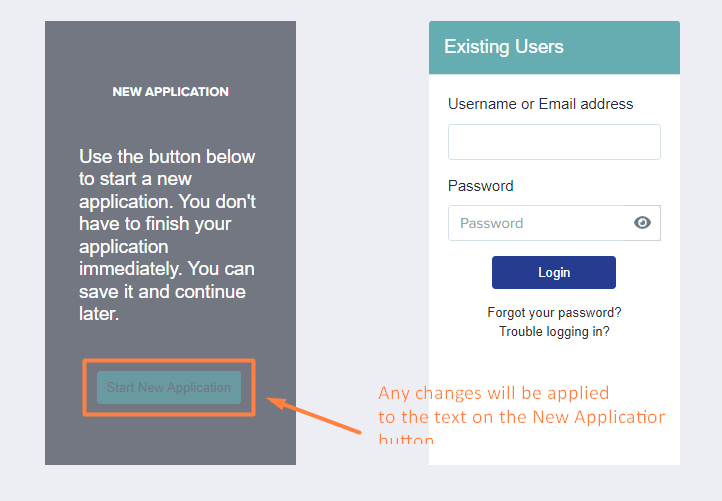Click the Username or Email address label
Image resolution: width=722 pixels, height=501 pixels.
pyautogui.click(x=541, y=104)
